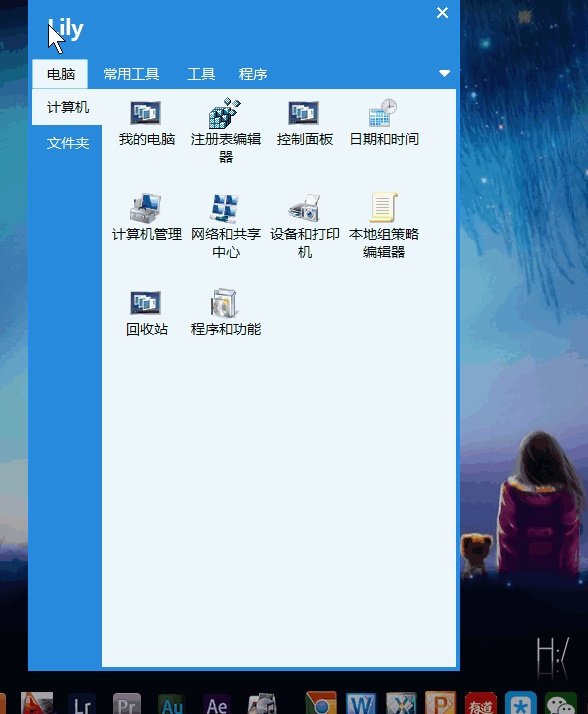Open the music media icon in dock

pyautogui.click(x=262, y=703)
